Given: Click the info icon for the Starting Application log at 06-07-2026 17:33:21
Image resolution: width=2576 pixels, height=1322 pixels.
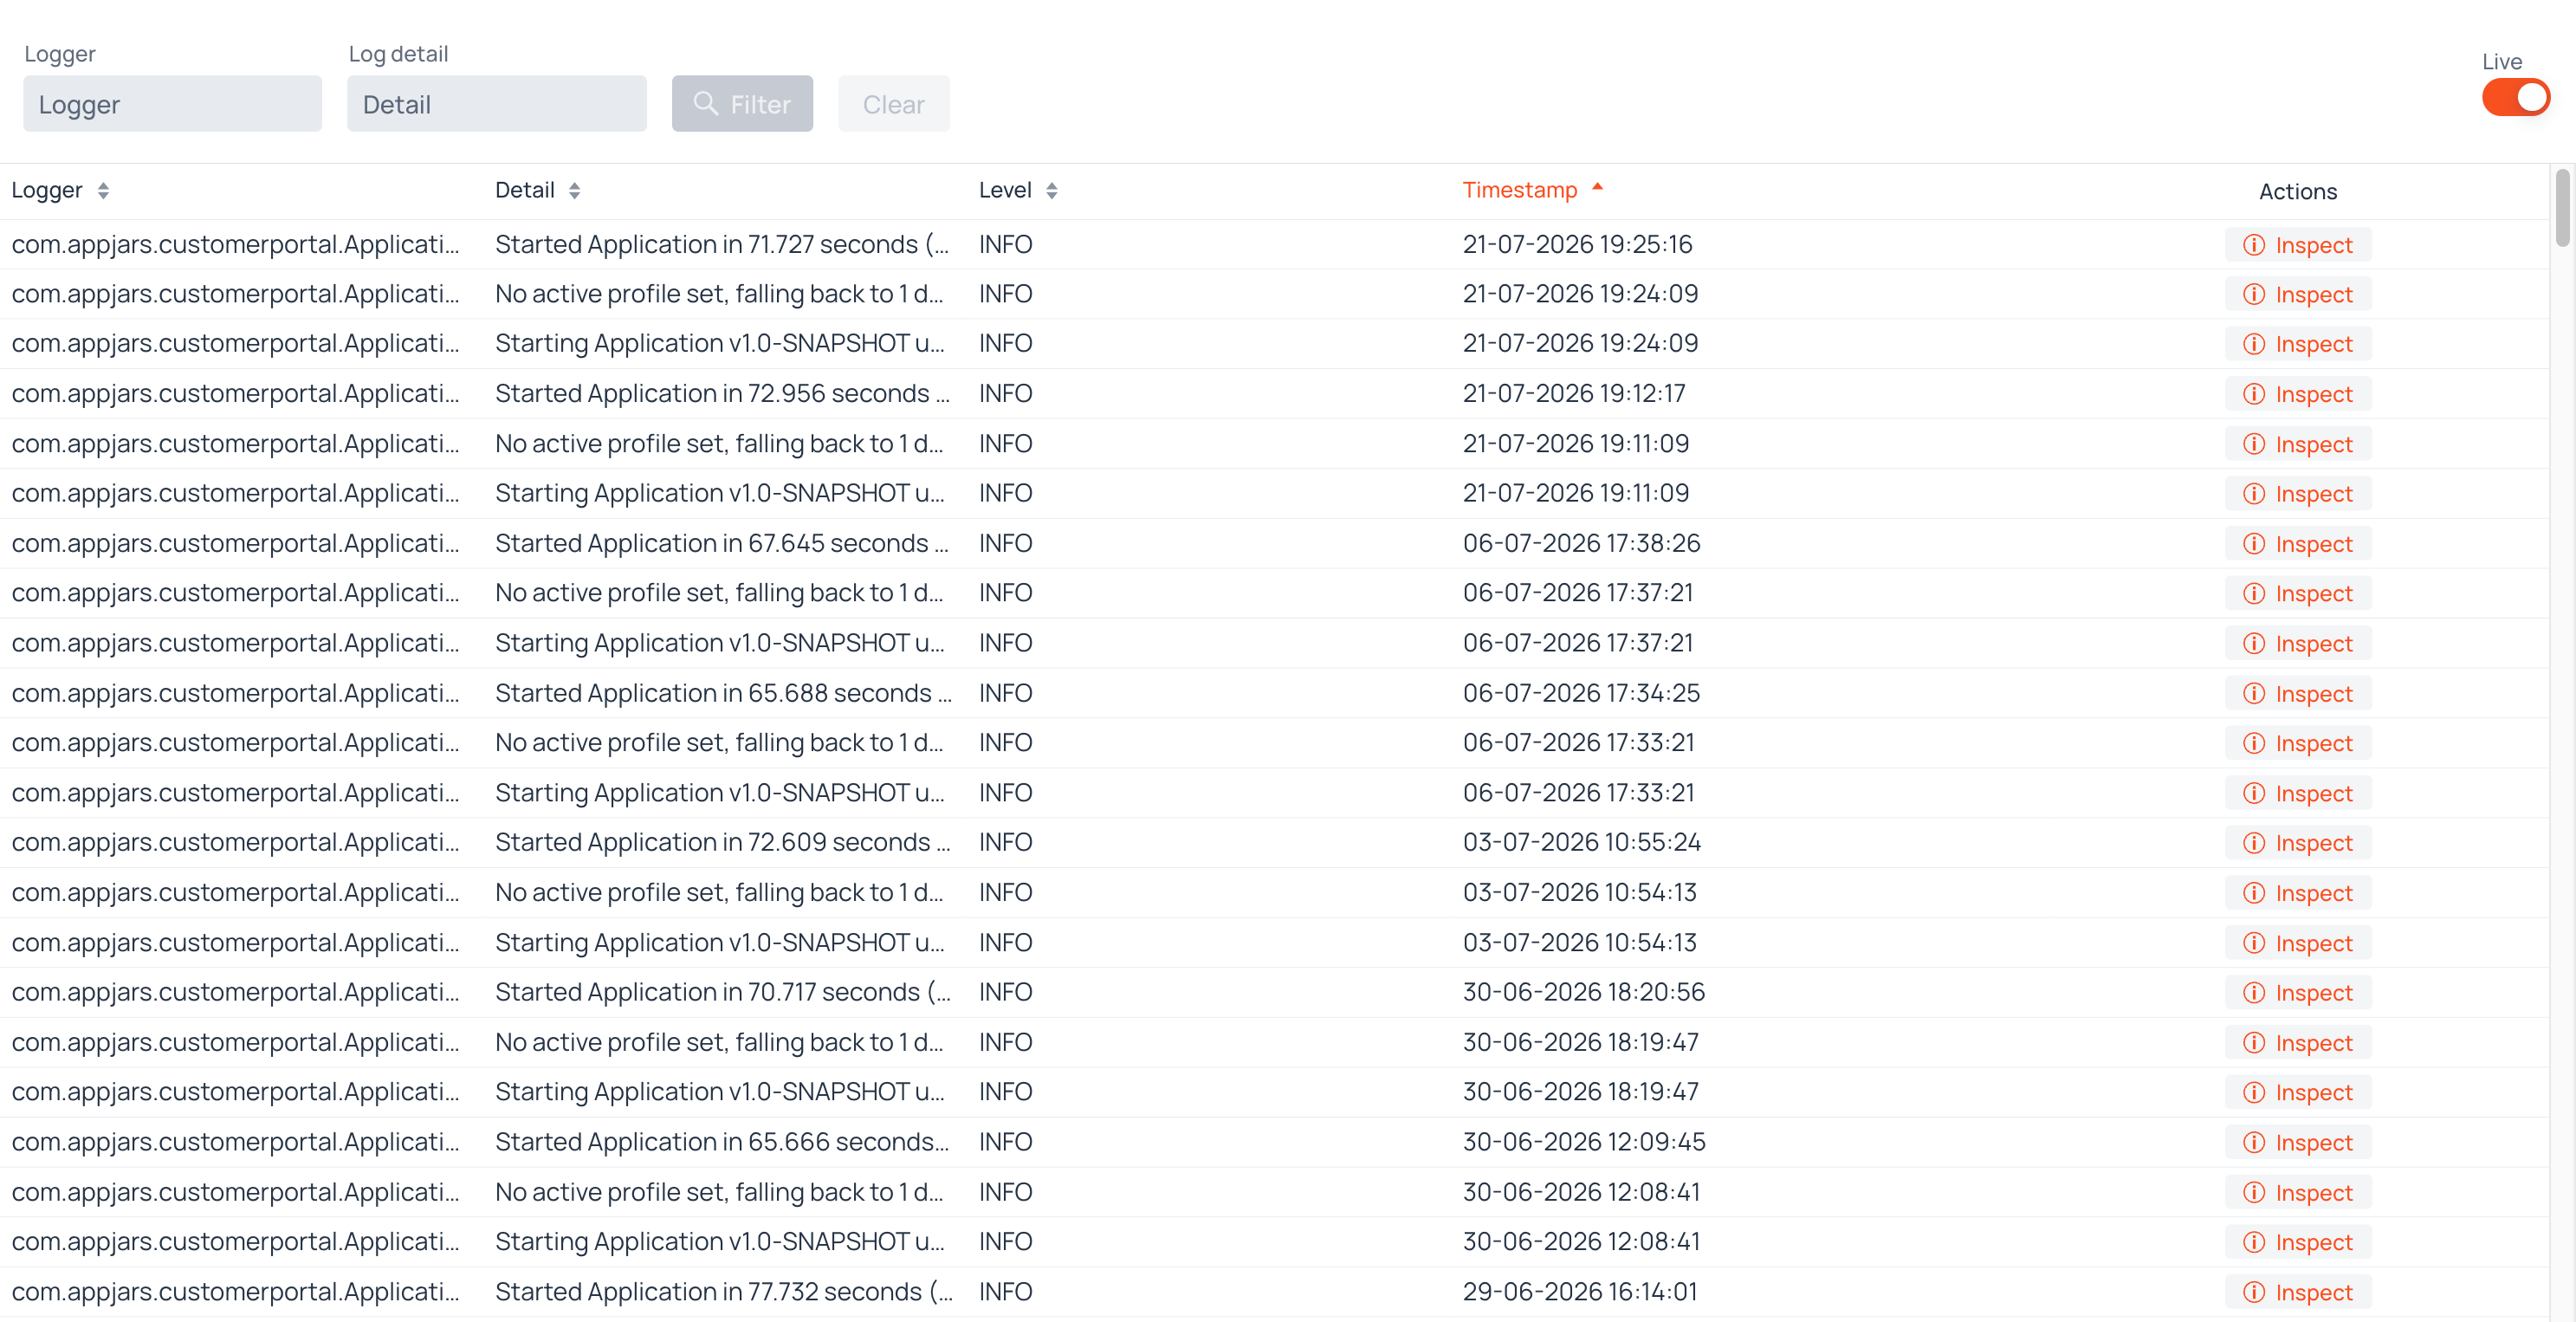Looking at the screenshot, I should [2254, 794].
